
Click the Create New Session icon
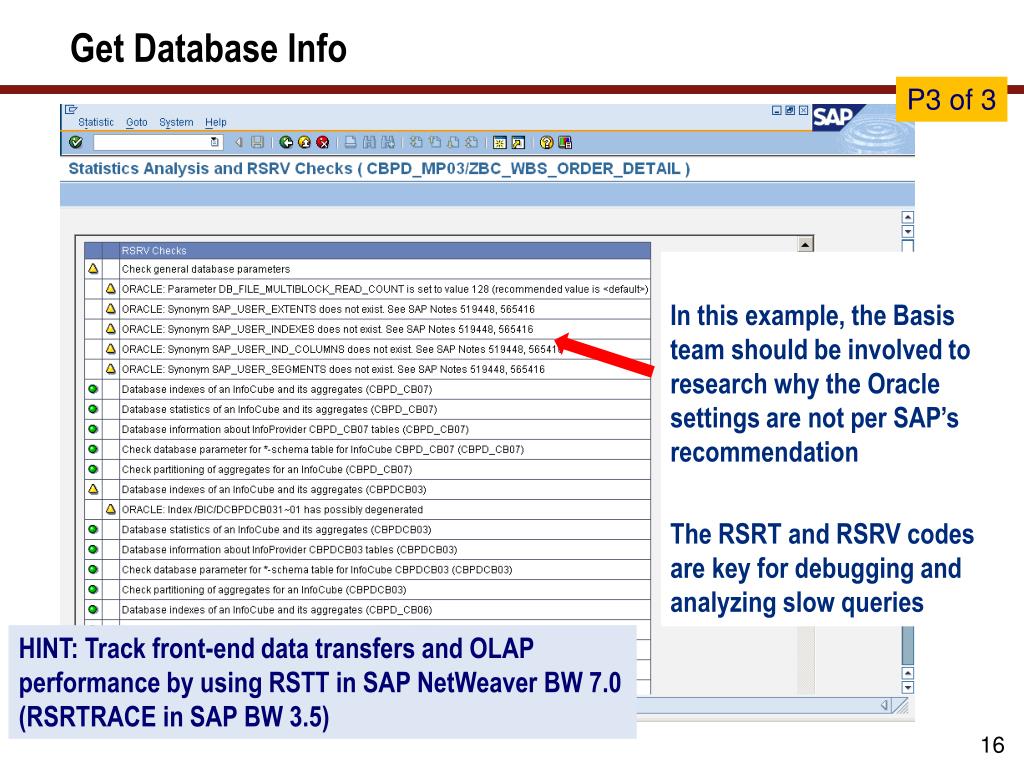500,142
